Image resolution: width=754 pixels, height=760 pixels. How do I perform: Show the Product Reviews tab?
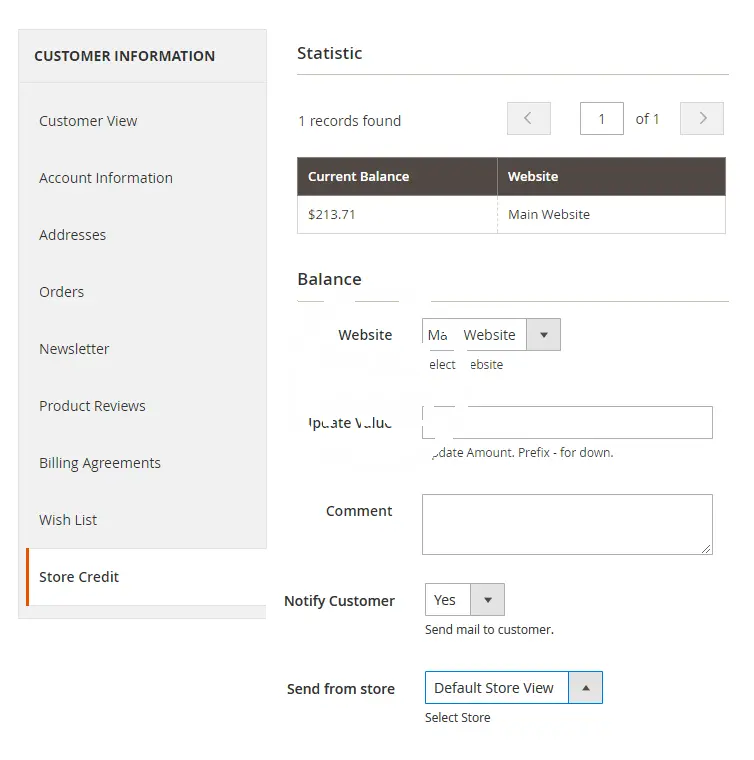(92, 406)
